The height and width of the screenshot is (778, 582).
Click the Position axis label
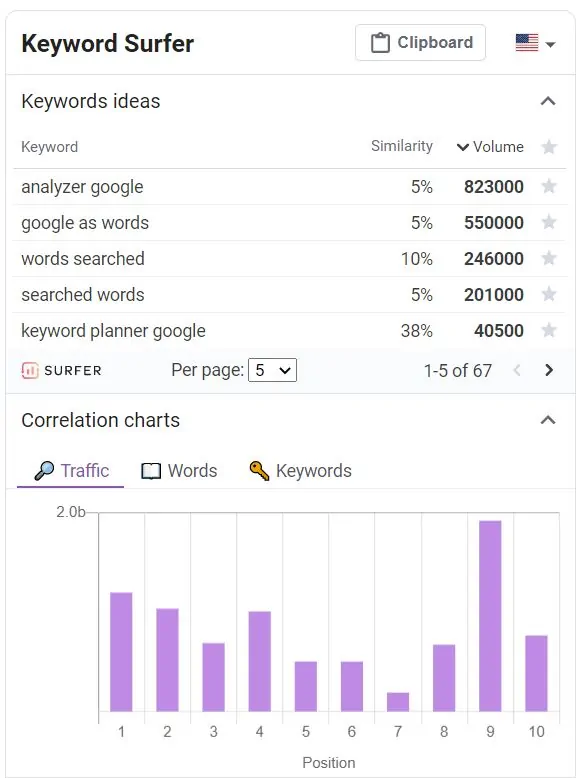coord(328,763)
